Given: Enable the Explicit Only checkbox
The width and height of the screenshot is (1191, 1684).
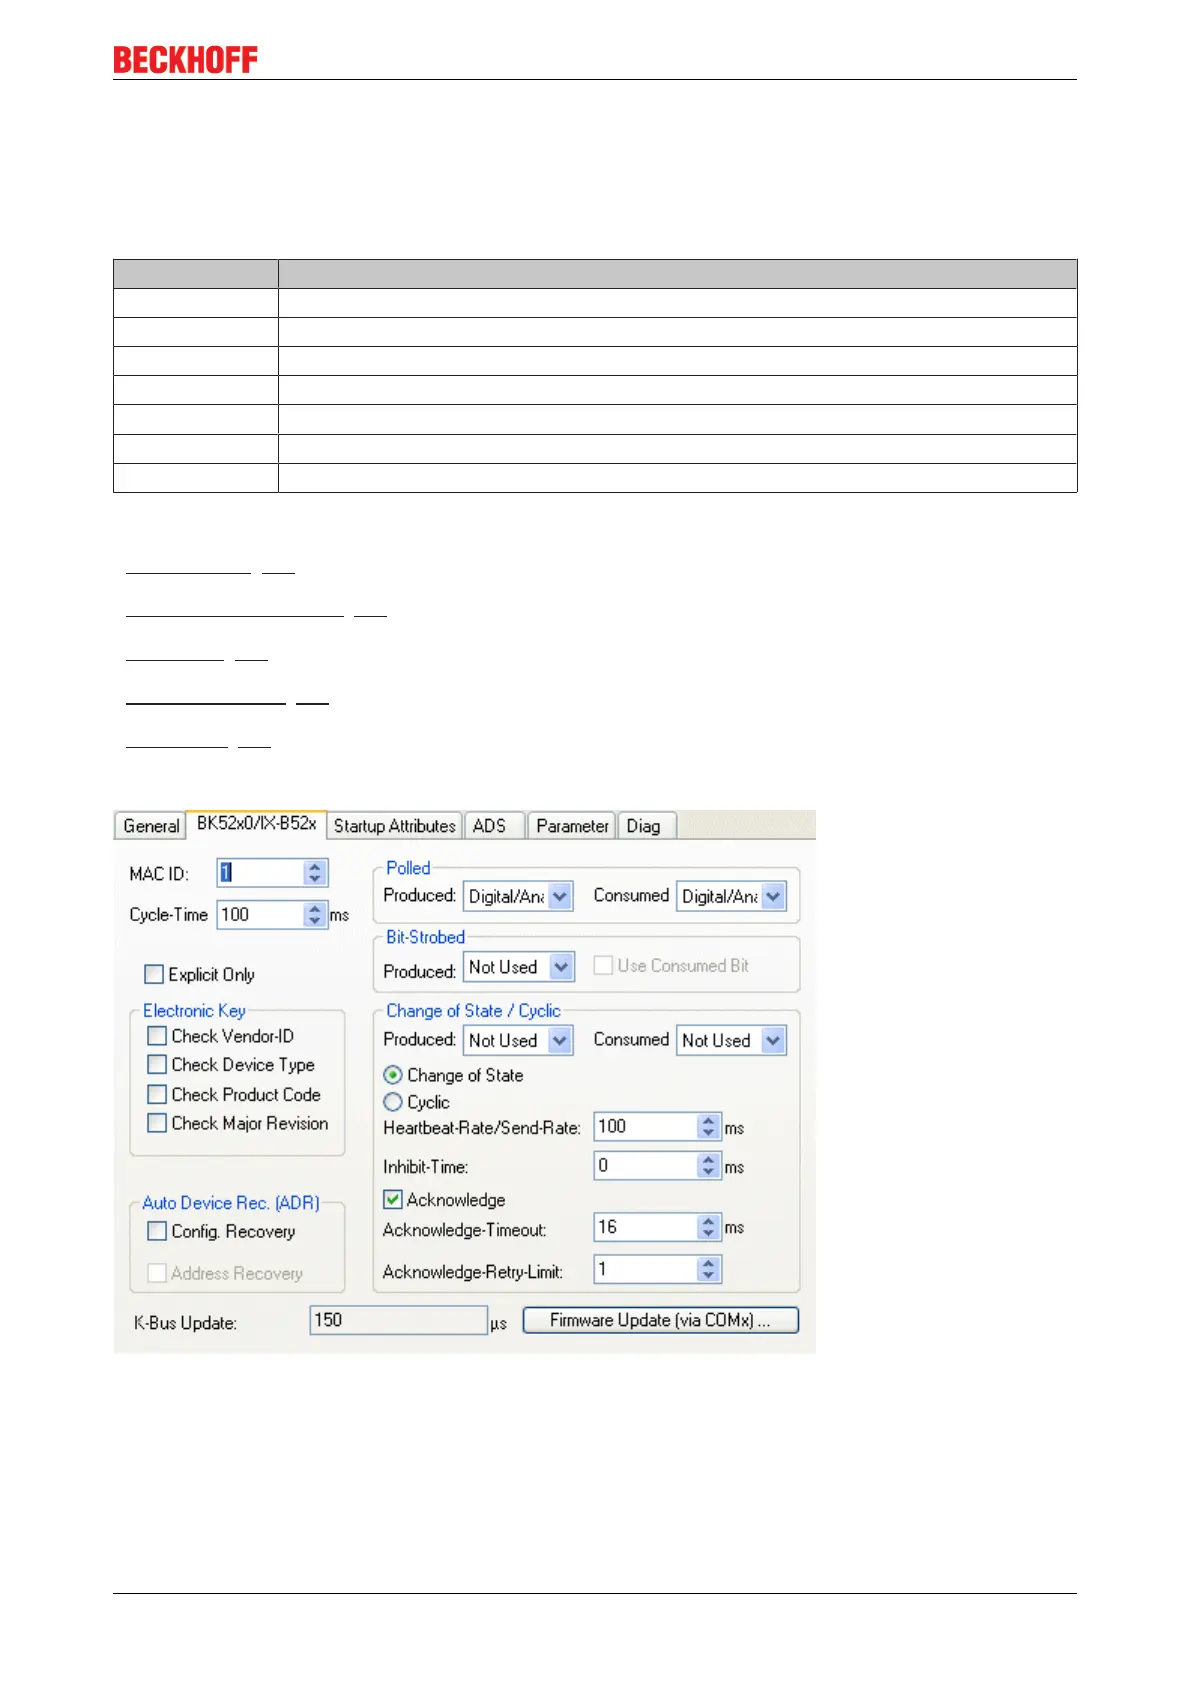Looking at the screenshot, I should (154, 974).
